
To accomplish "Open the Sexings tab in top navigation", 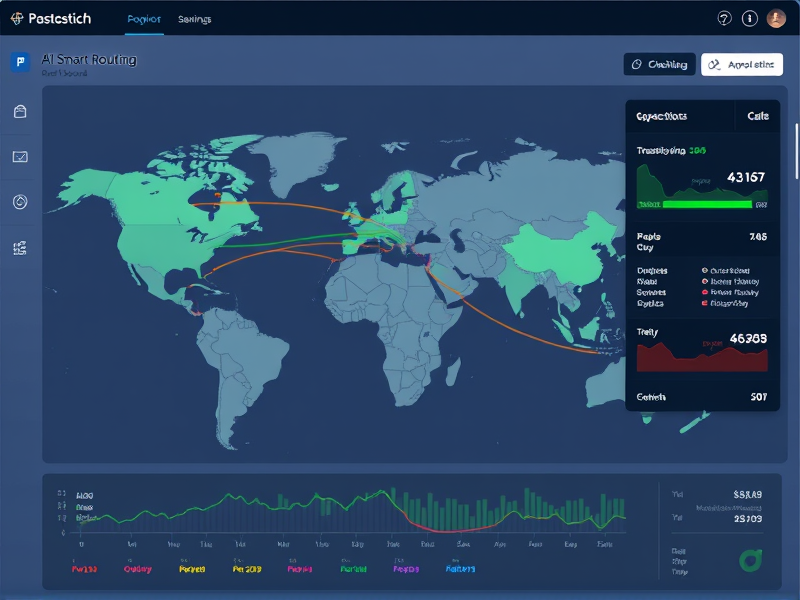I will click(x=194, y=19).
